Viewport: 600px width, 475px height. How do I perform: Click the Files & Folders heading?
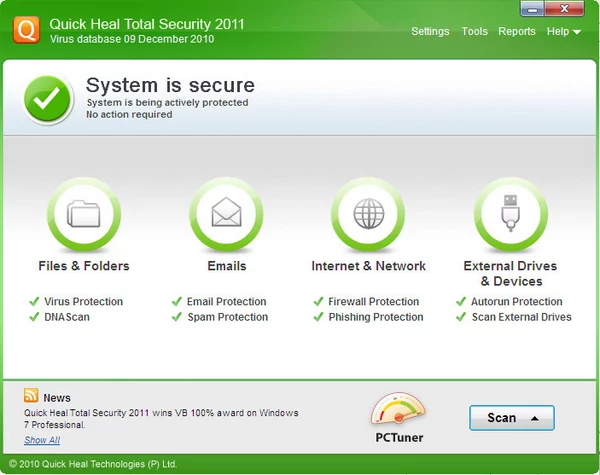(x=84, y=266)
